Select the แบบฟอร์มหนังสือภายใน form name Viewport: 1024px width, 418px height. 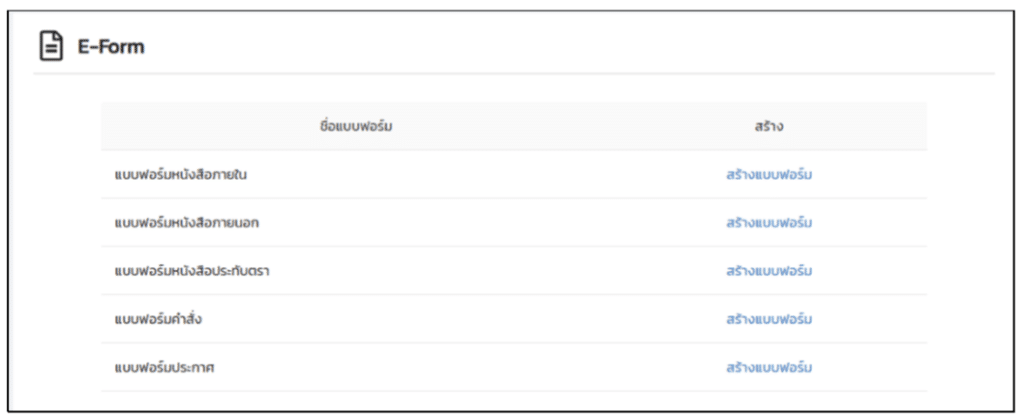[x=180, y=174]
